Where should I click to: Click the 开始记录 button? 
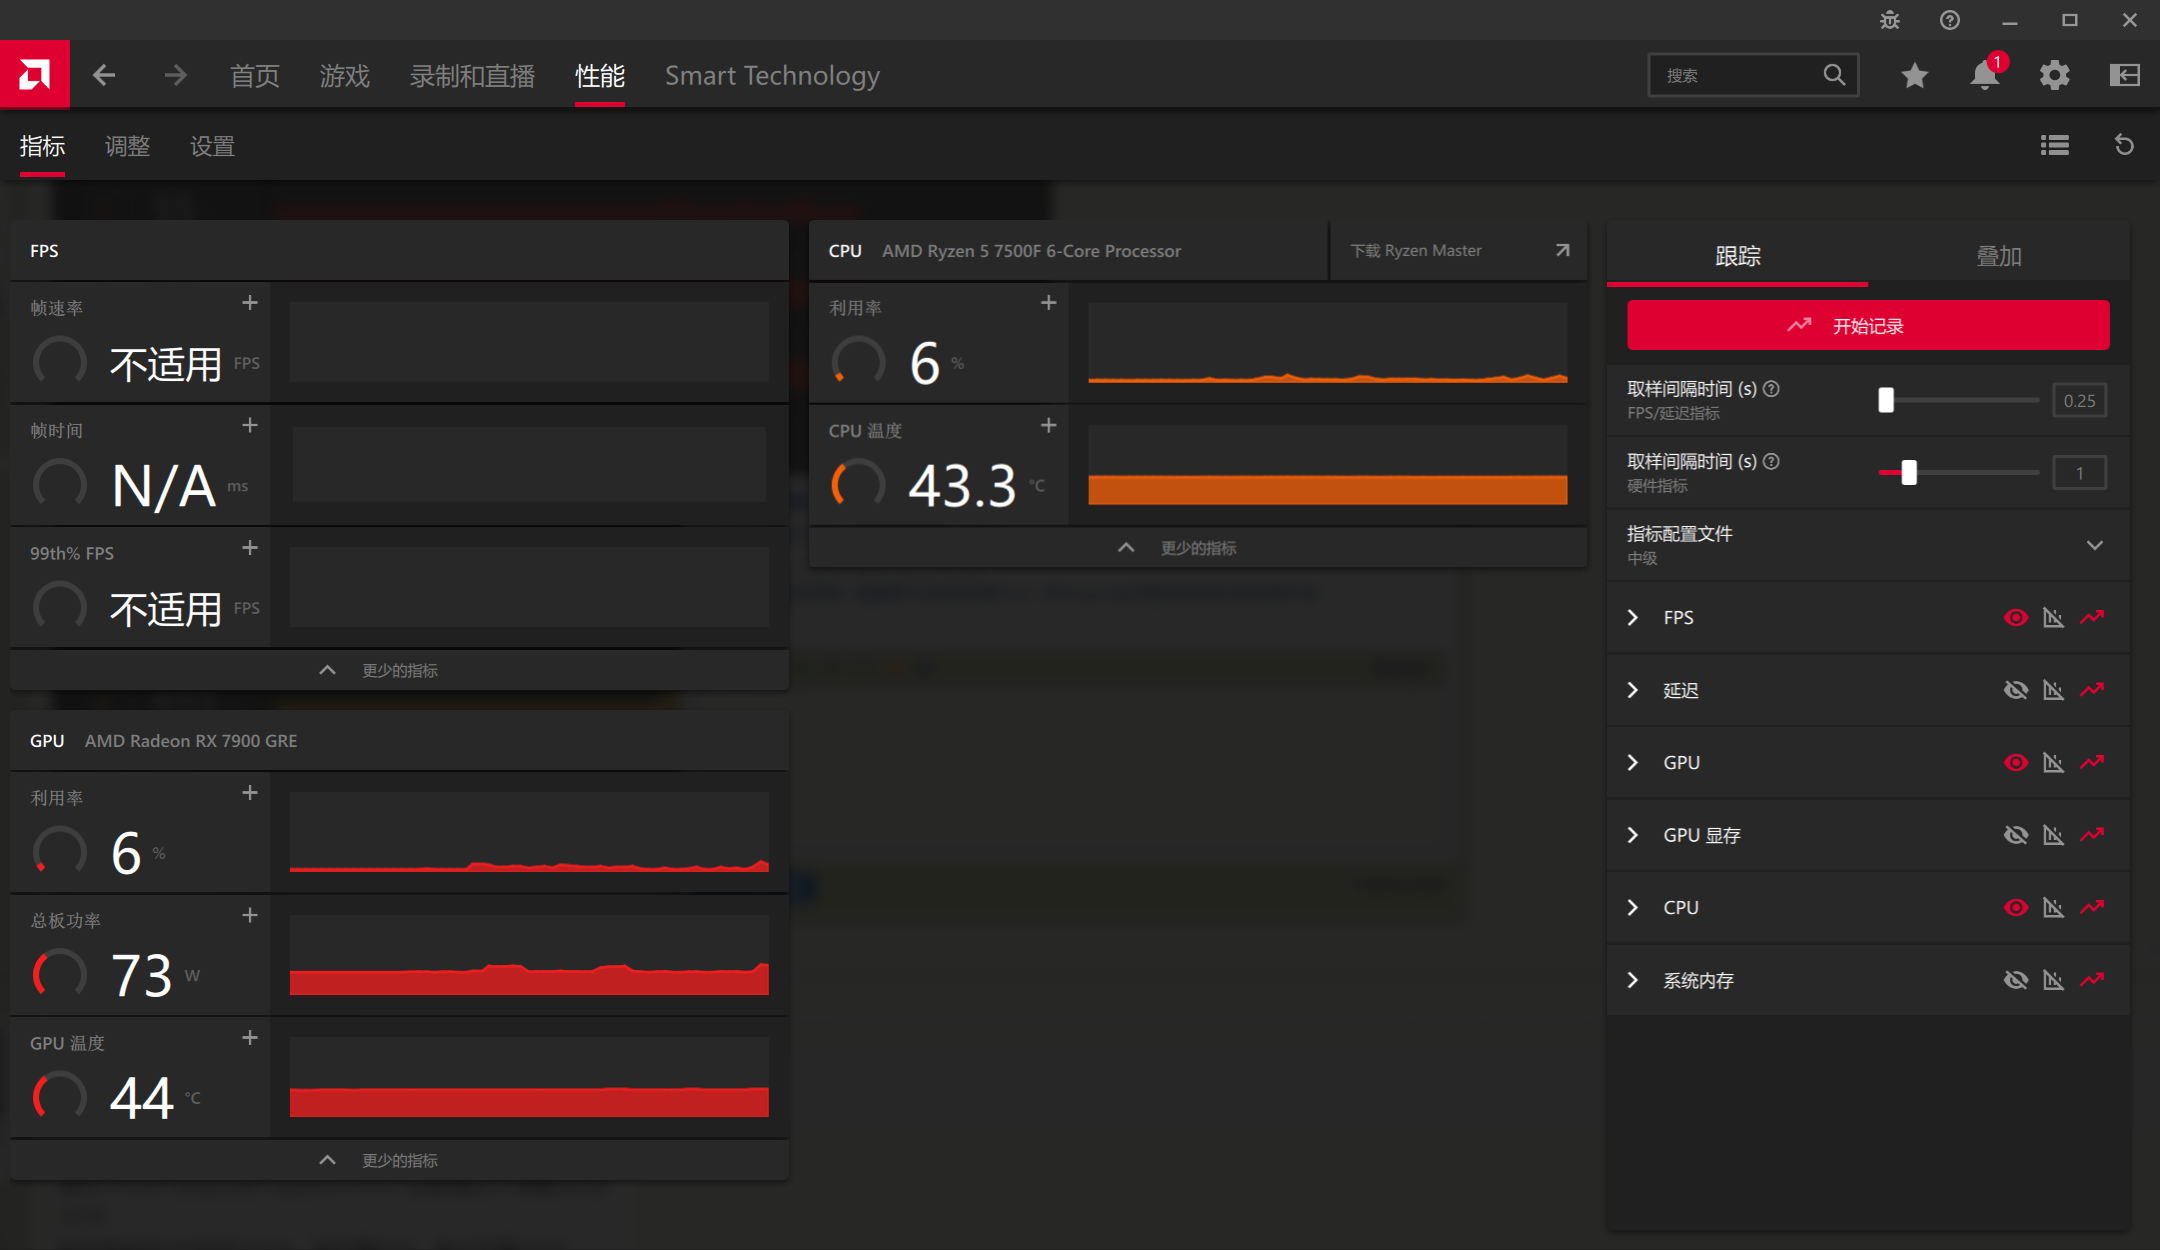1868,325
